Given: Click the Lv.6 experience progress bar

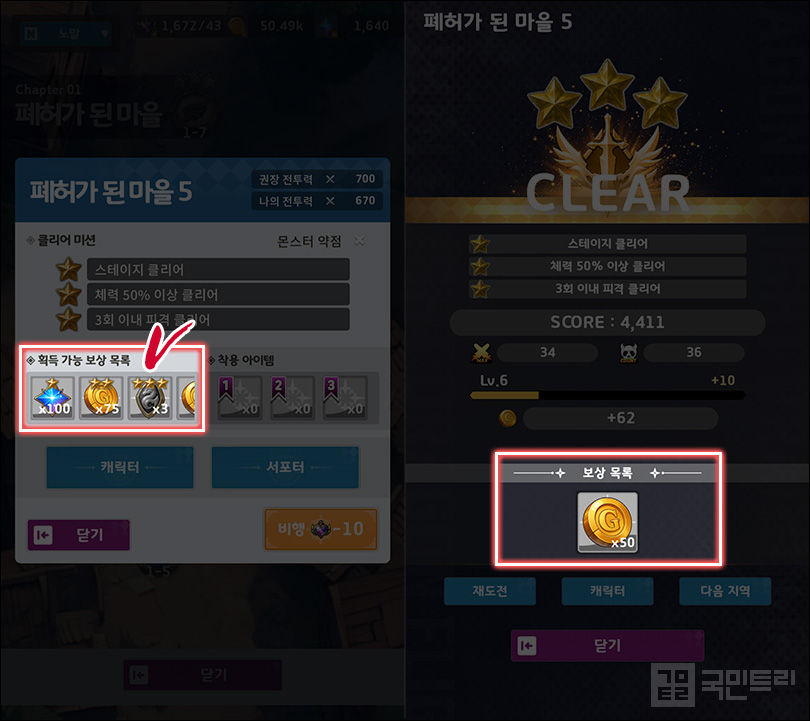Looking at the screenshot, I should (608, 395).
